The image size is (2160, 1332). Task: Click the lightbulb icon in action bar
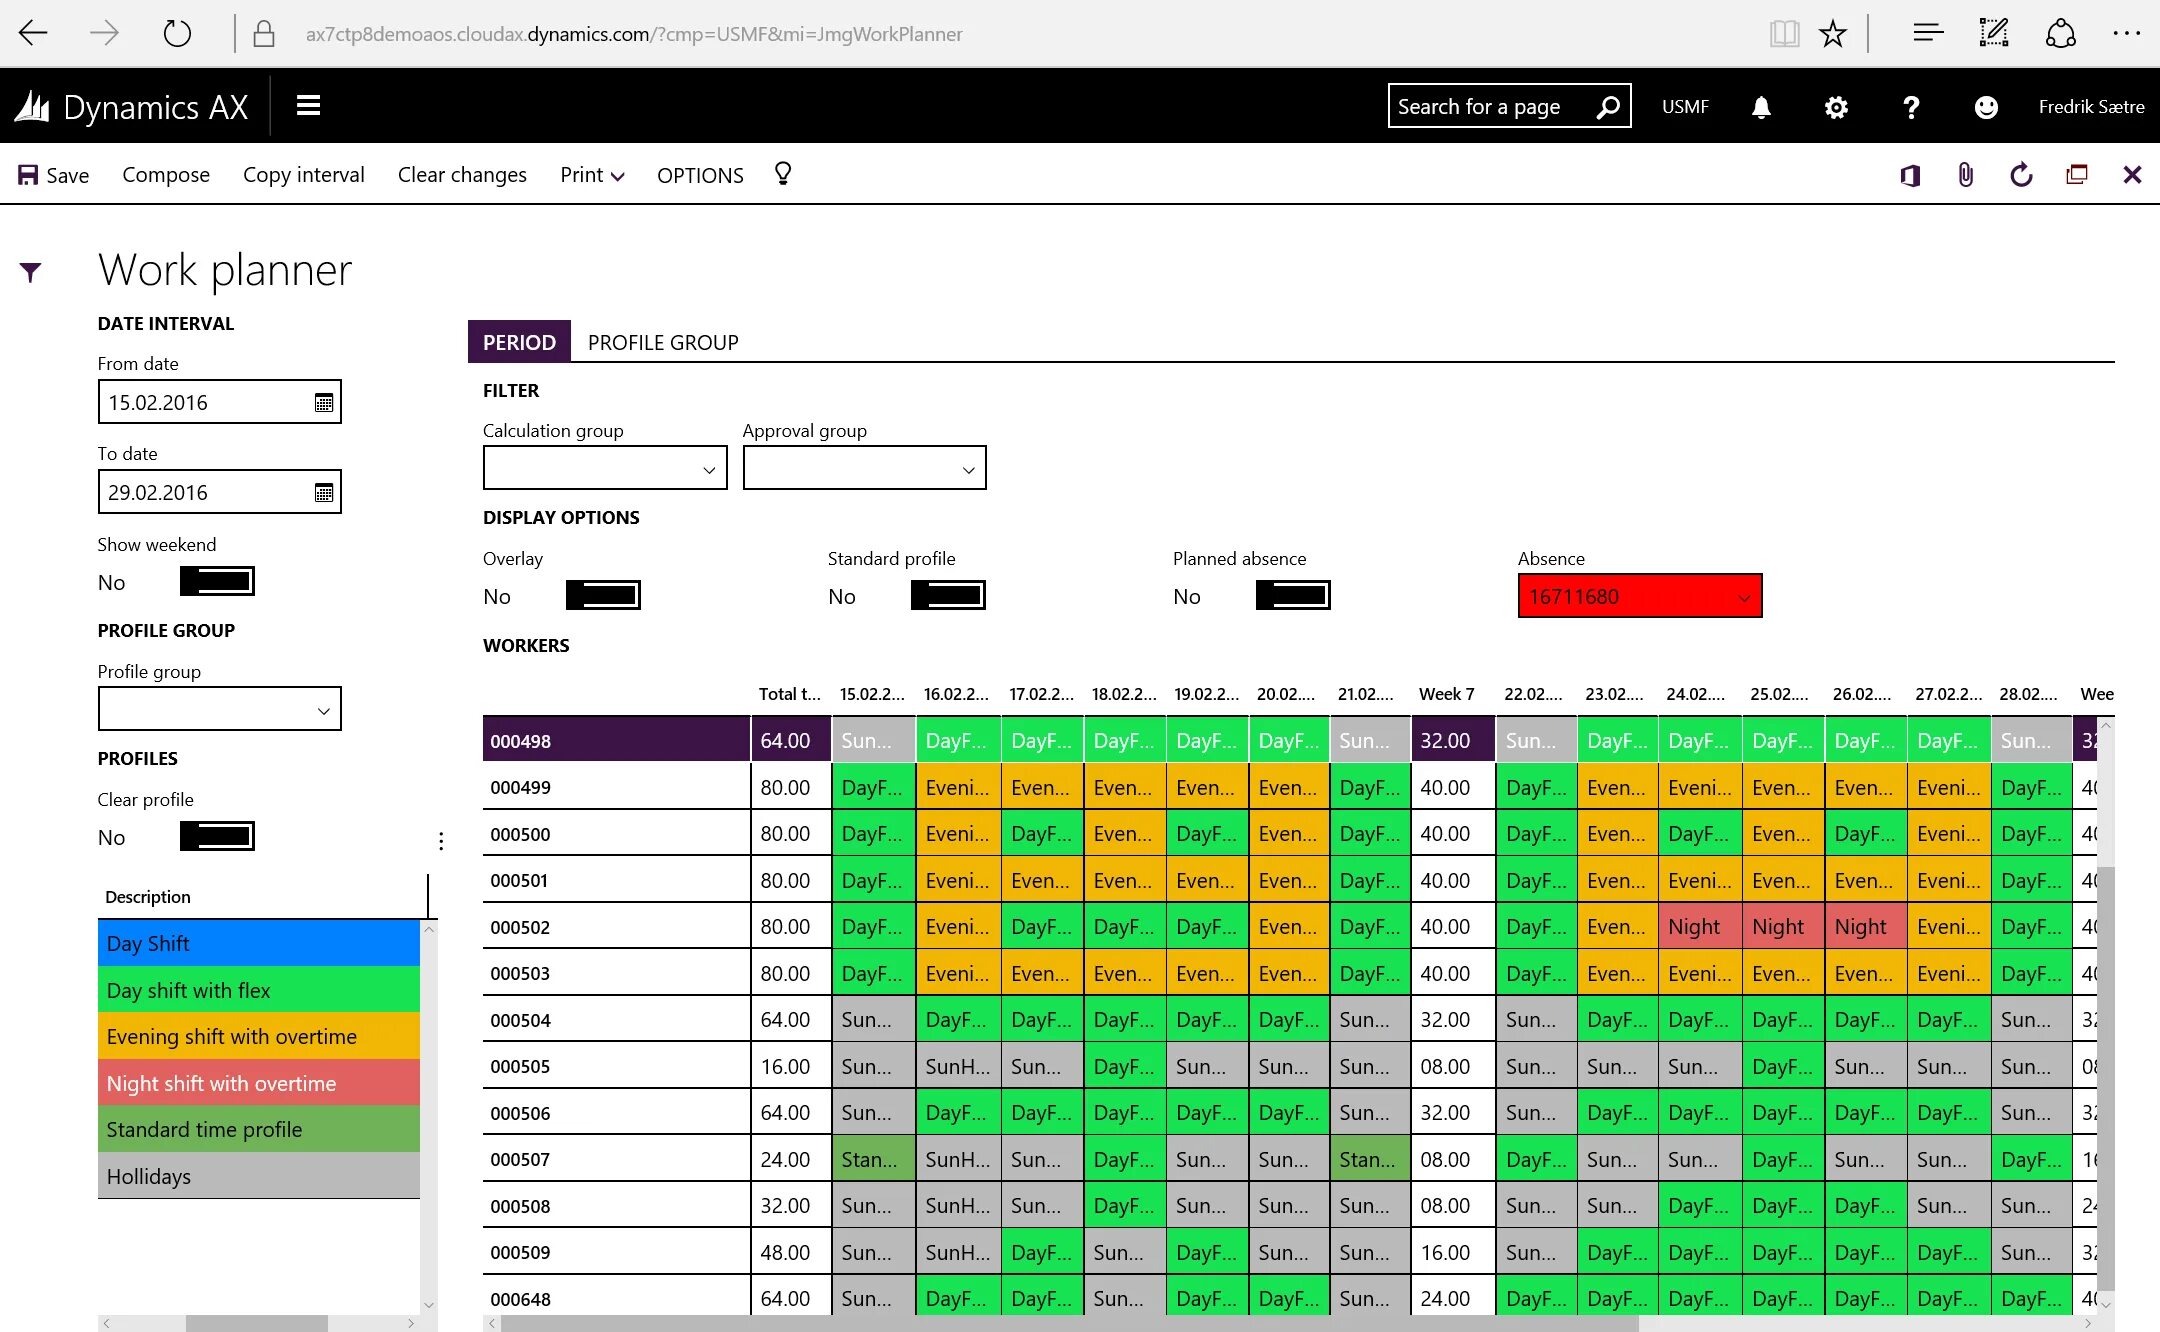(x=783, y=174)
